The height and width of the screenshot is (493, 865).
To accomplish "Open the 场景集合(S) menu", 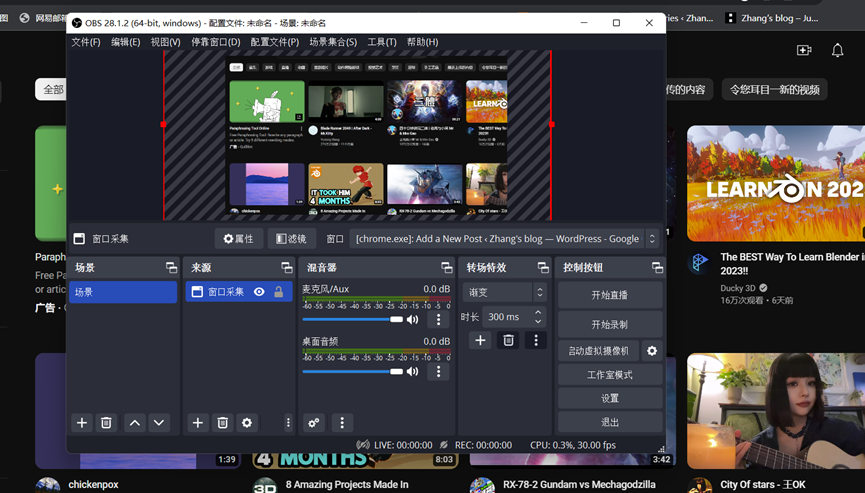I will pyautogui.click(x=333, y=42).
